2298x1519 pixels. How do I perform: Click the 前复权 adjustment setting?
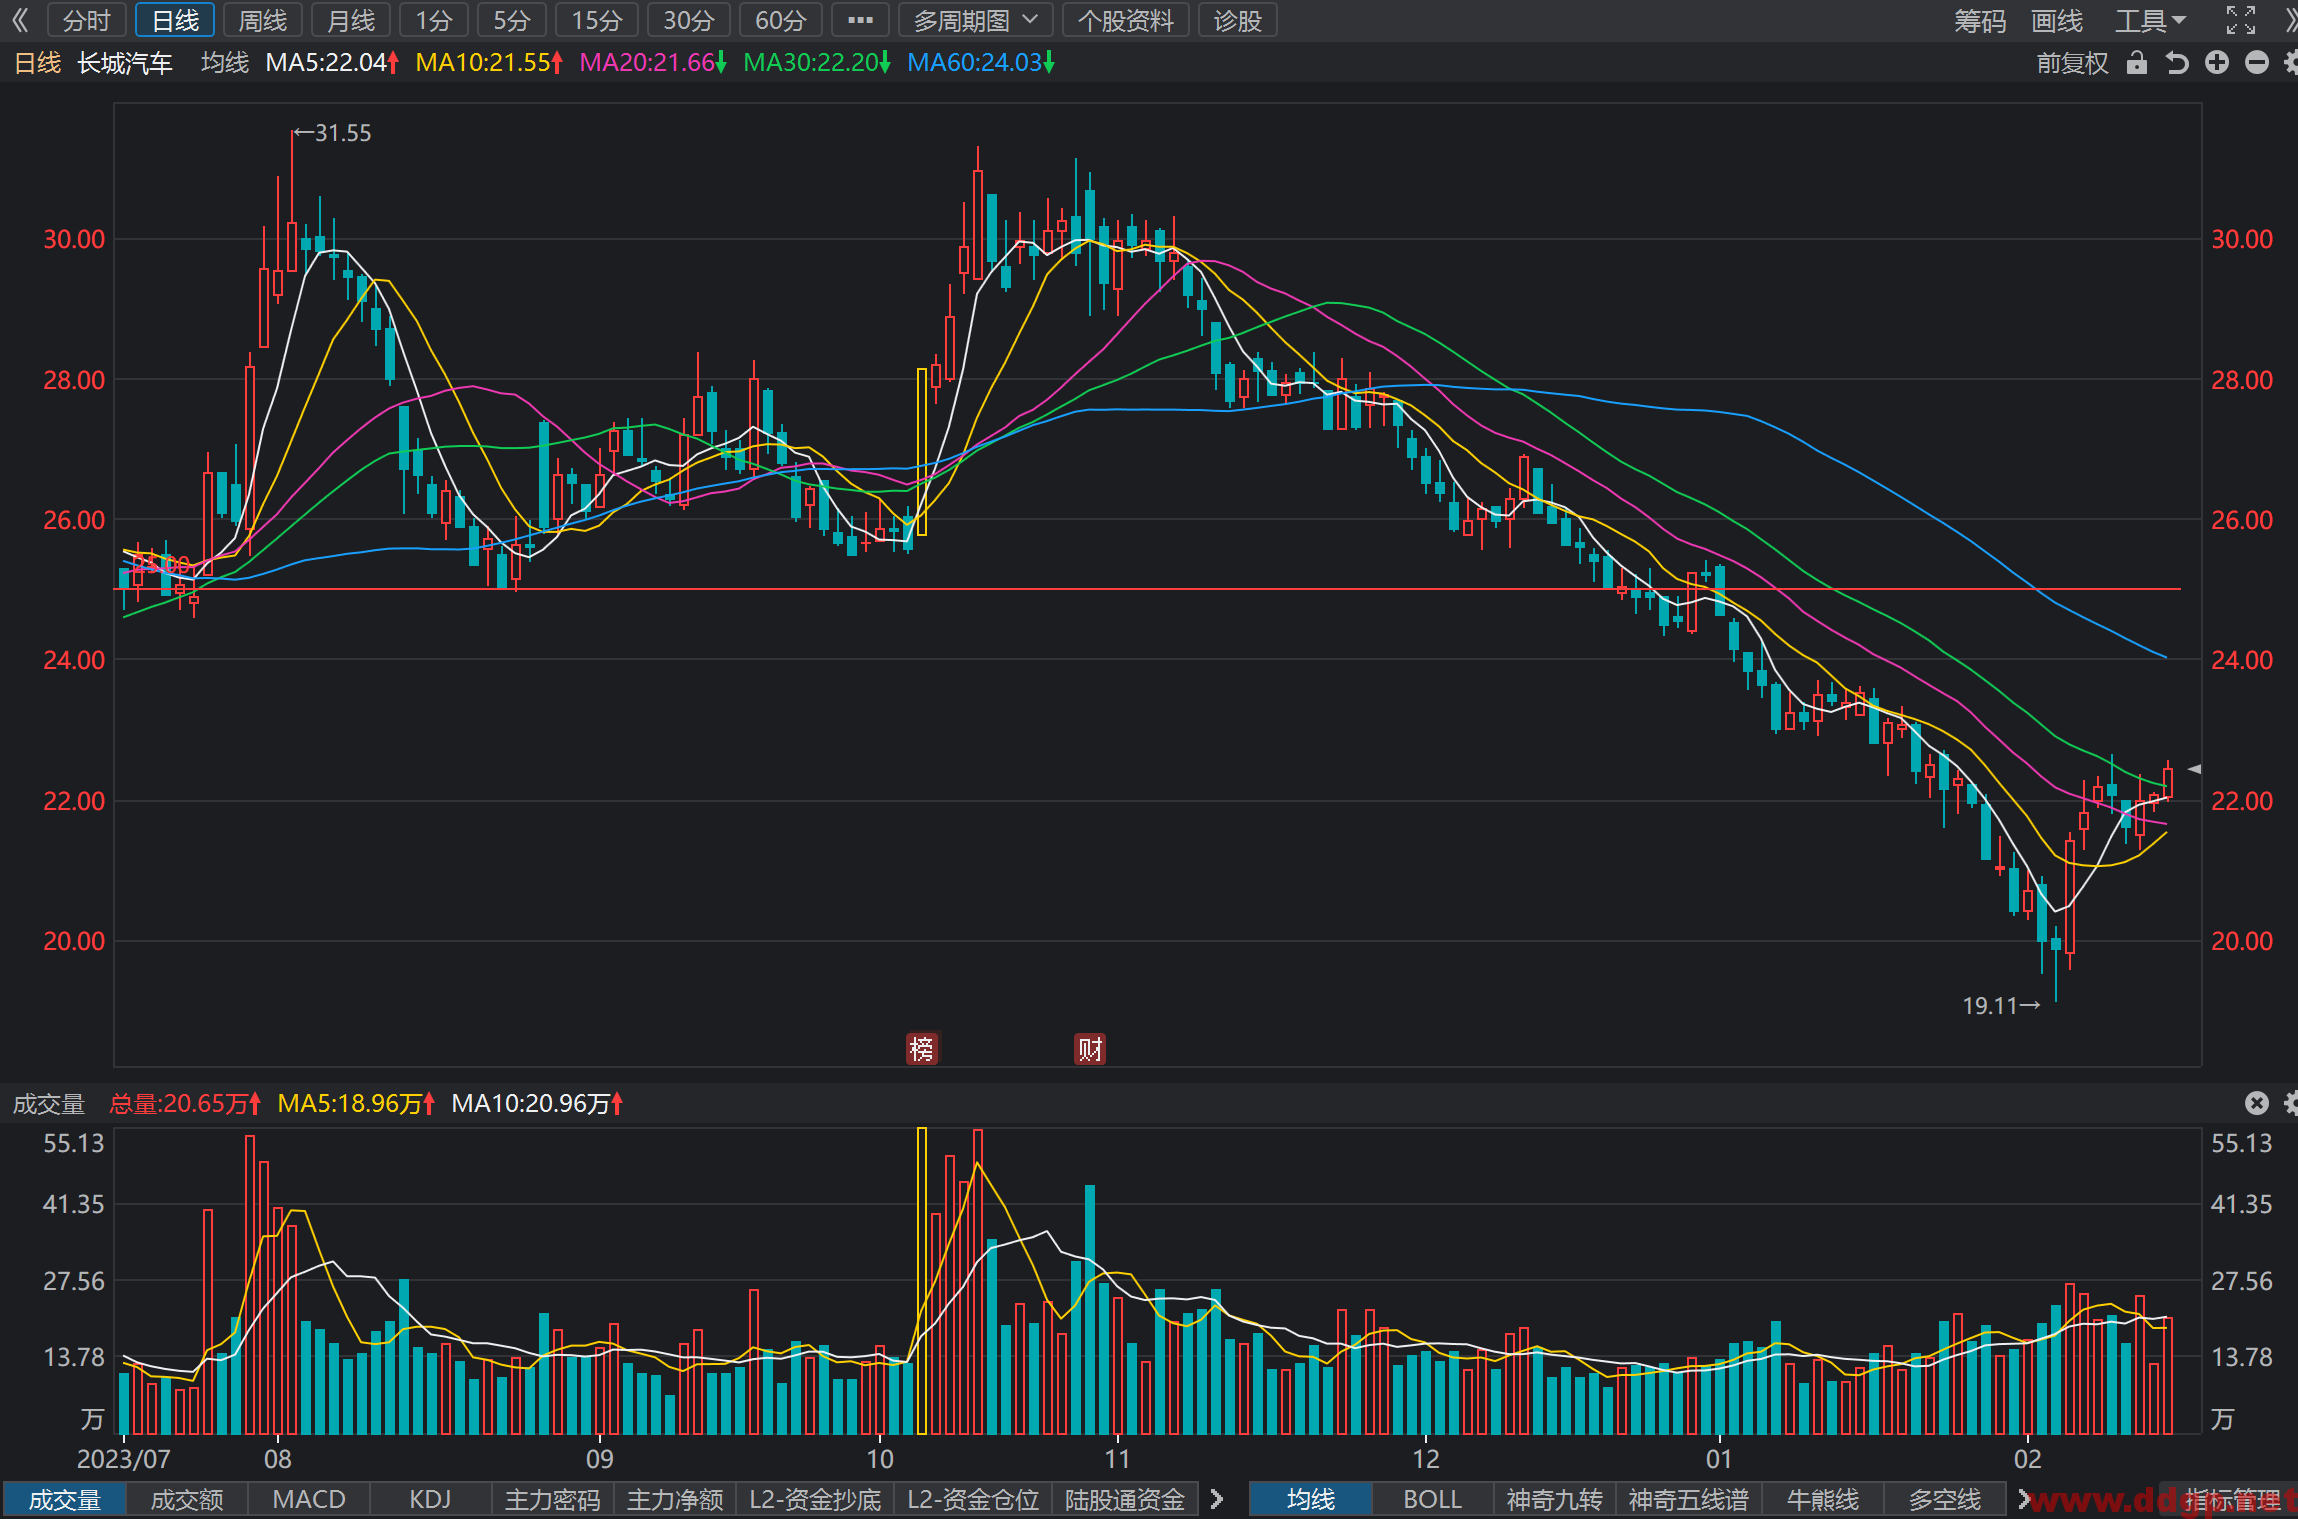coord(2072,63)
